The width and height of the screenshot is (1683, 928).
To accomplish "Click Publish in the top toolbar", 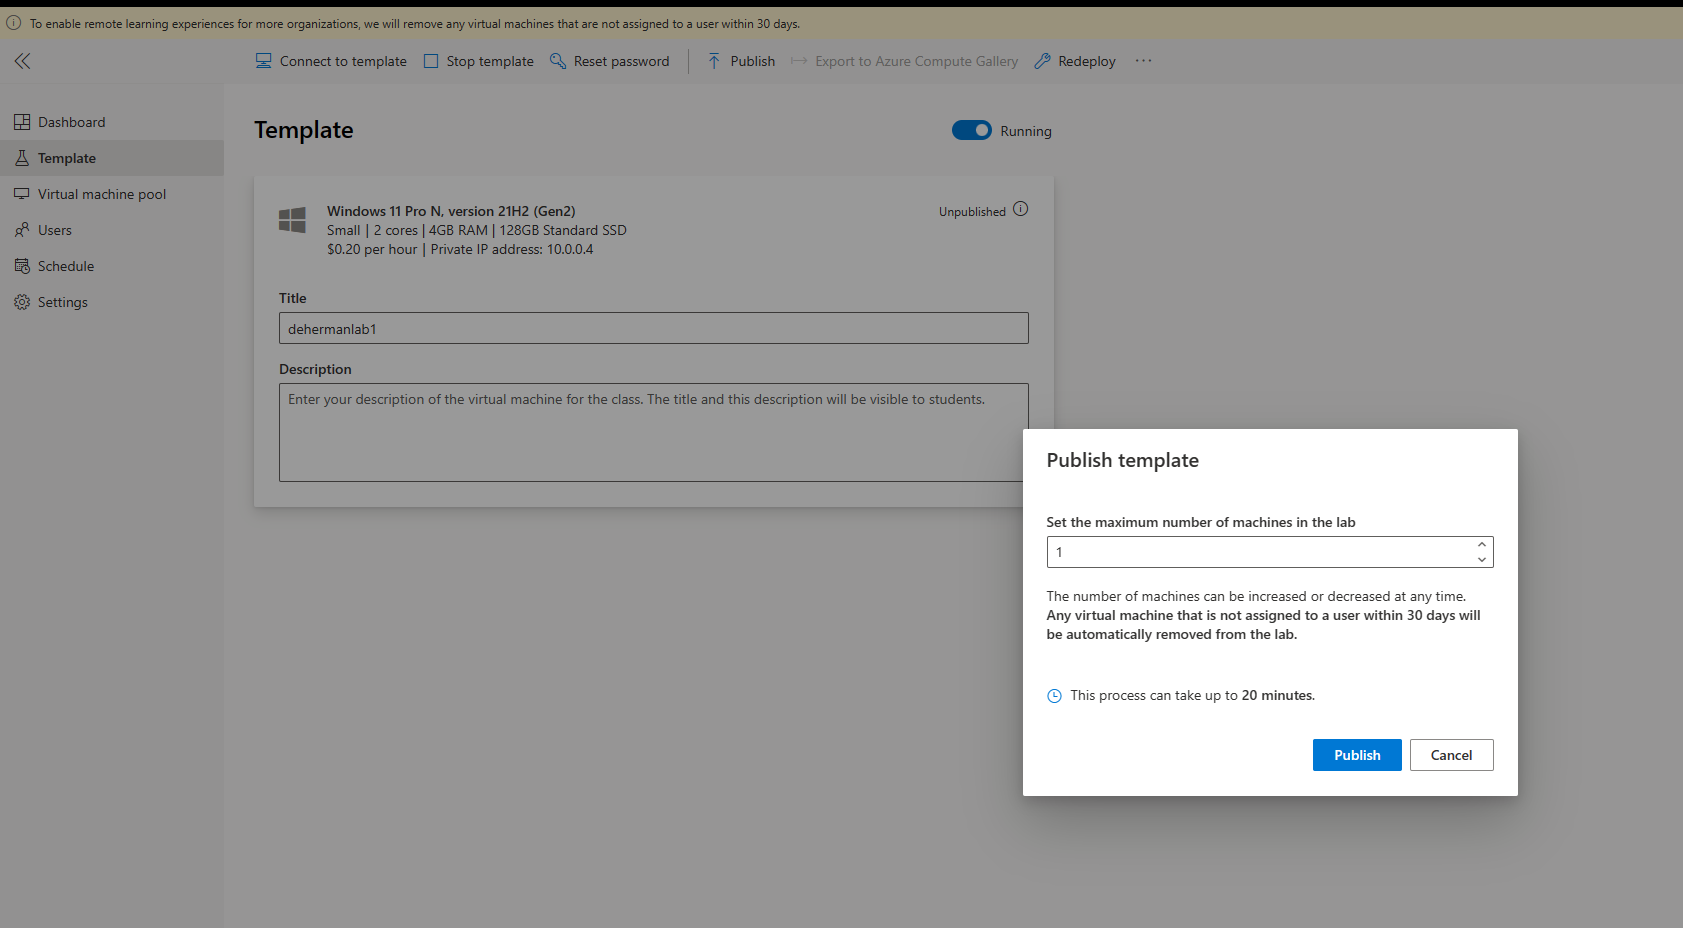I will point(741,61).
